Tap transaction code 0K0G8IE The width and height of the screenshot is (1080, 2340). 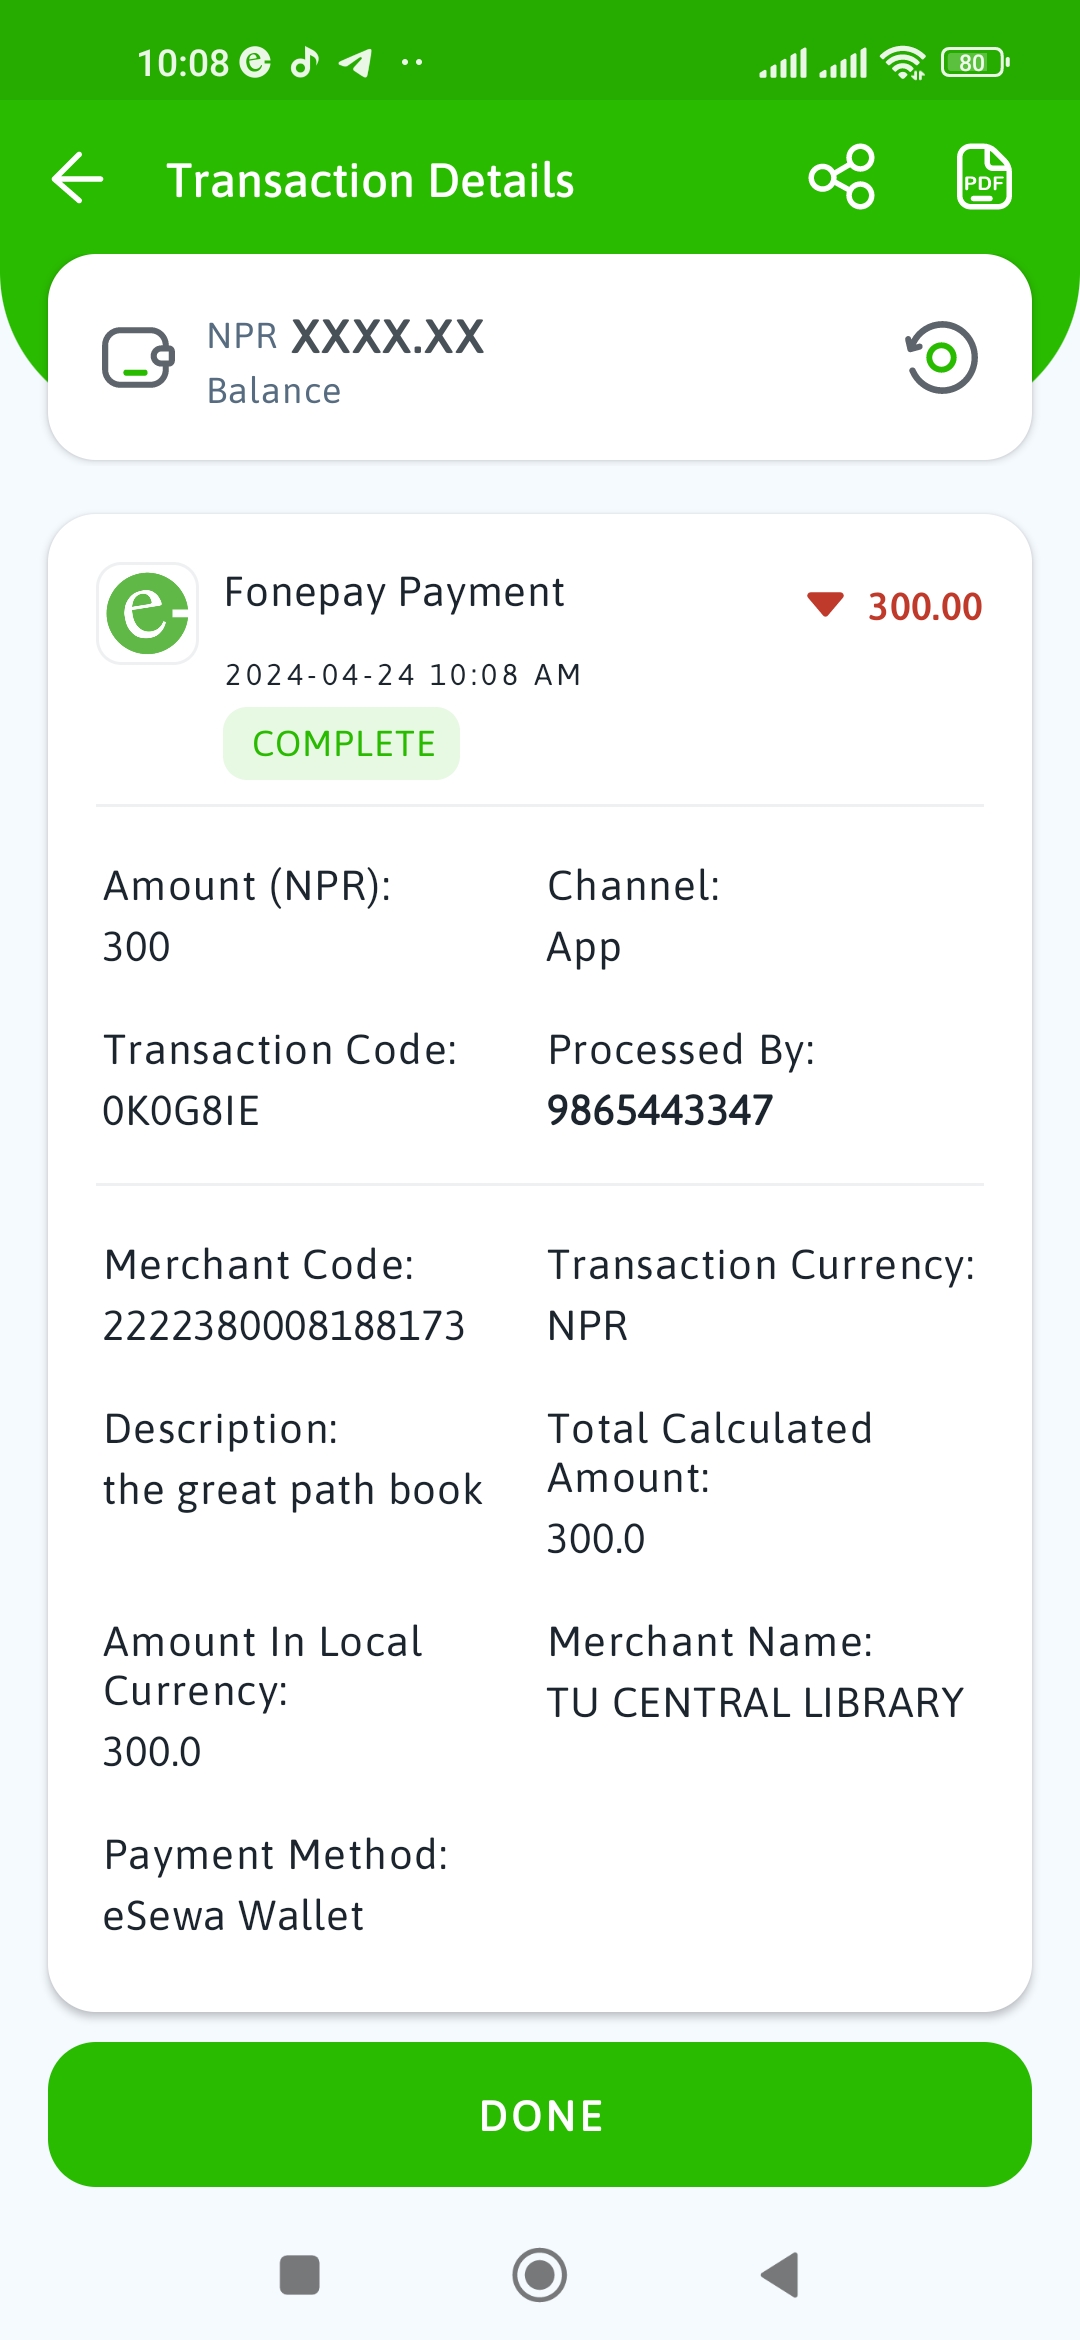pyautogui.click(x=181, y=1111)
